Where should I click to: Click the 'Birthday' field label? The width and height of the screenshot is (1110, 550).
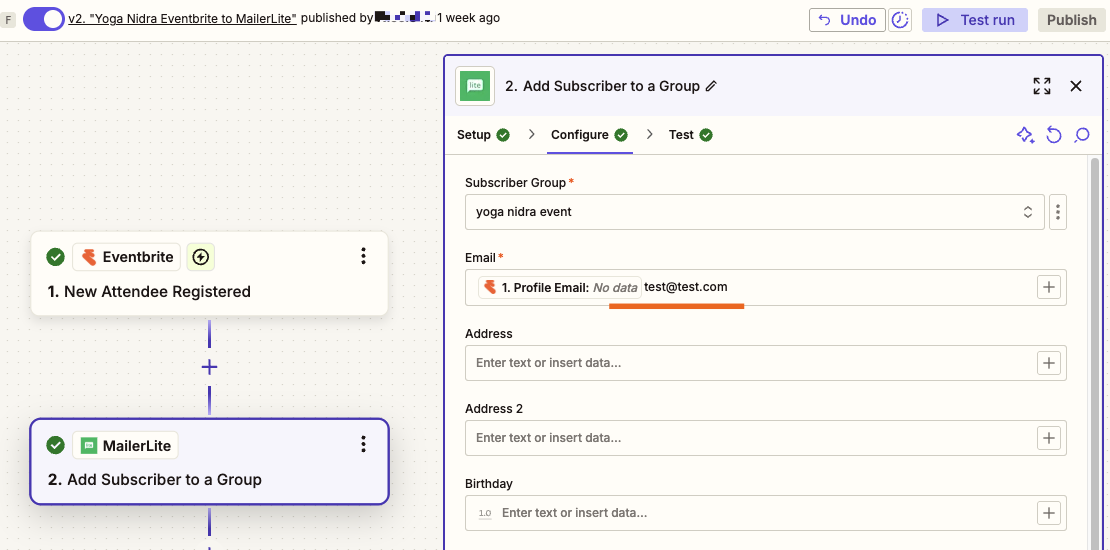pos(488,483)
